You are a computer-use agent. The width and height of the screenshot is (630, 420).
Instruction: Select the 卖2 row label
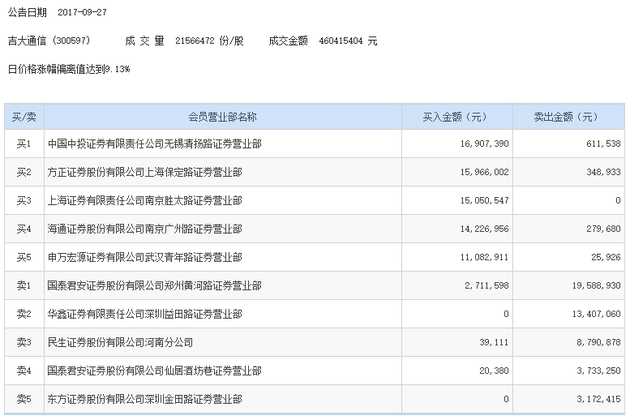[24, 314]
